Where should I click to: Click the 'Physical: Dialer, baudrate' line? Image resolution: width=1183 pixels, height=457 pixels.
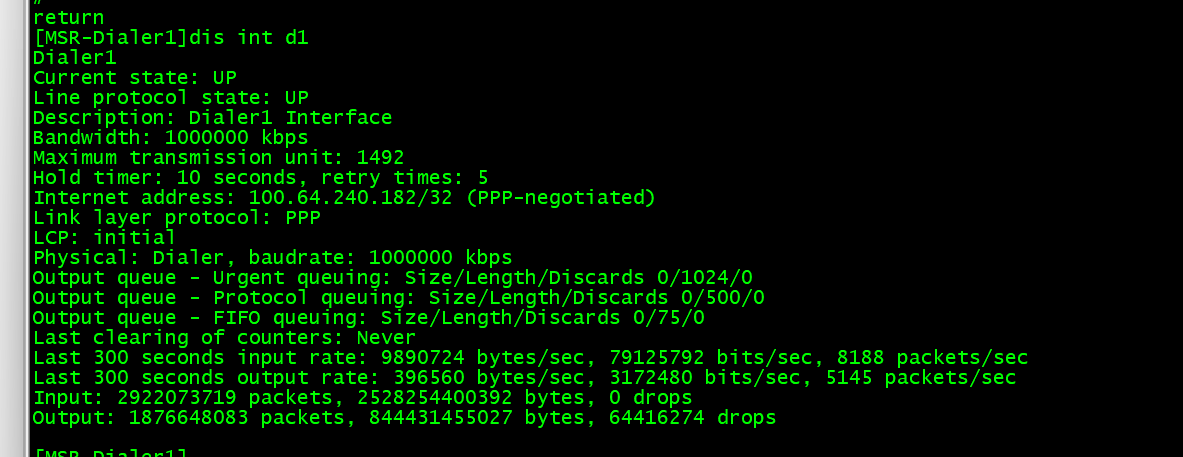272,257
